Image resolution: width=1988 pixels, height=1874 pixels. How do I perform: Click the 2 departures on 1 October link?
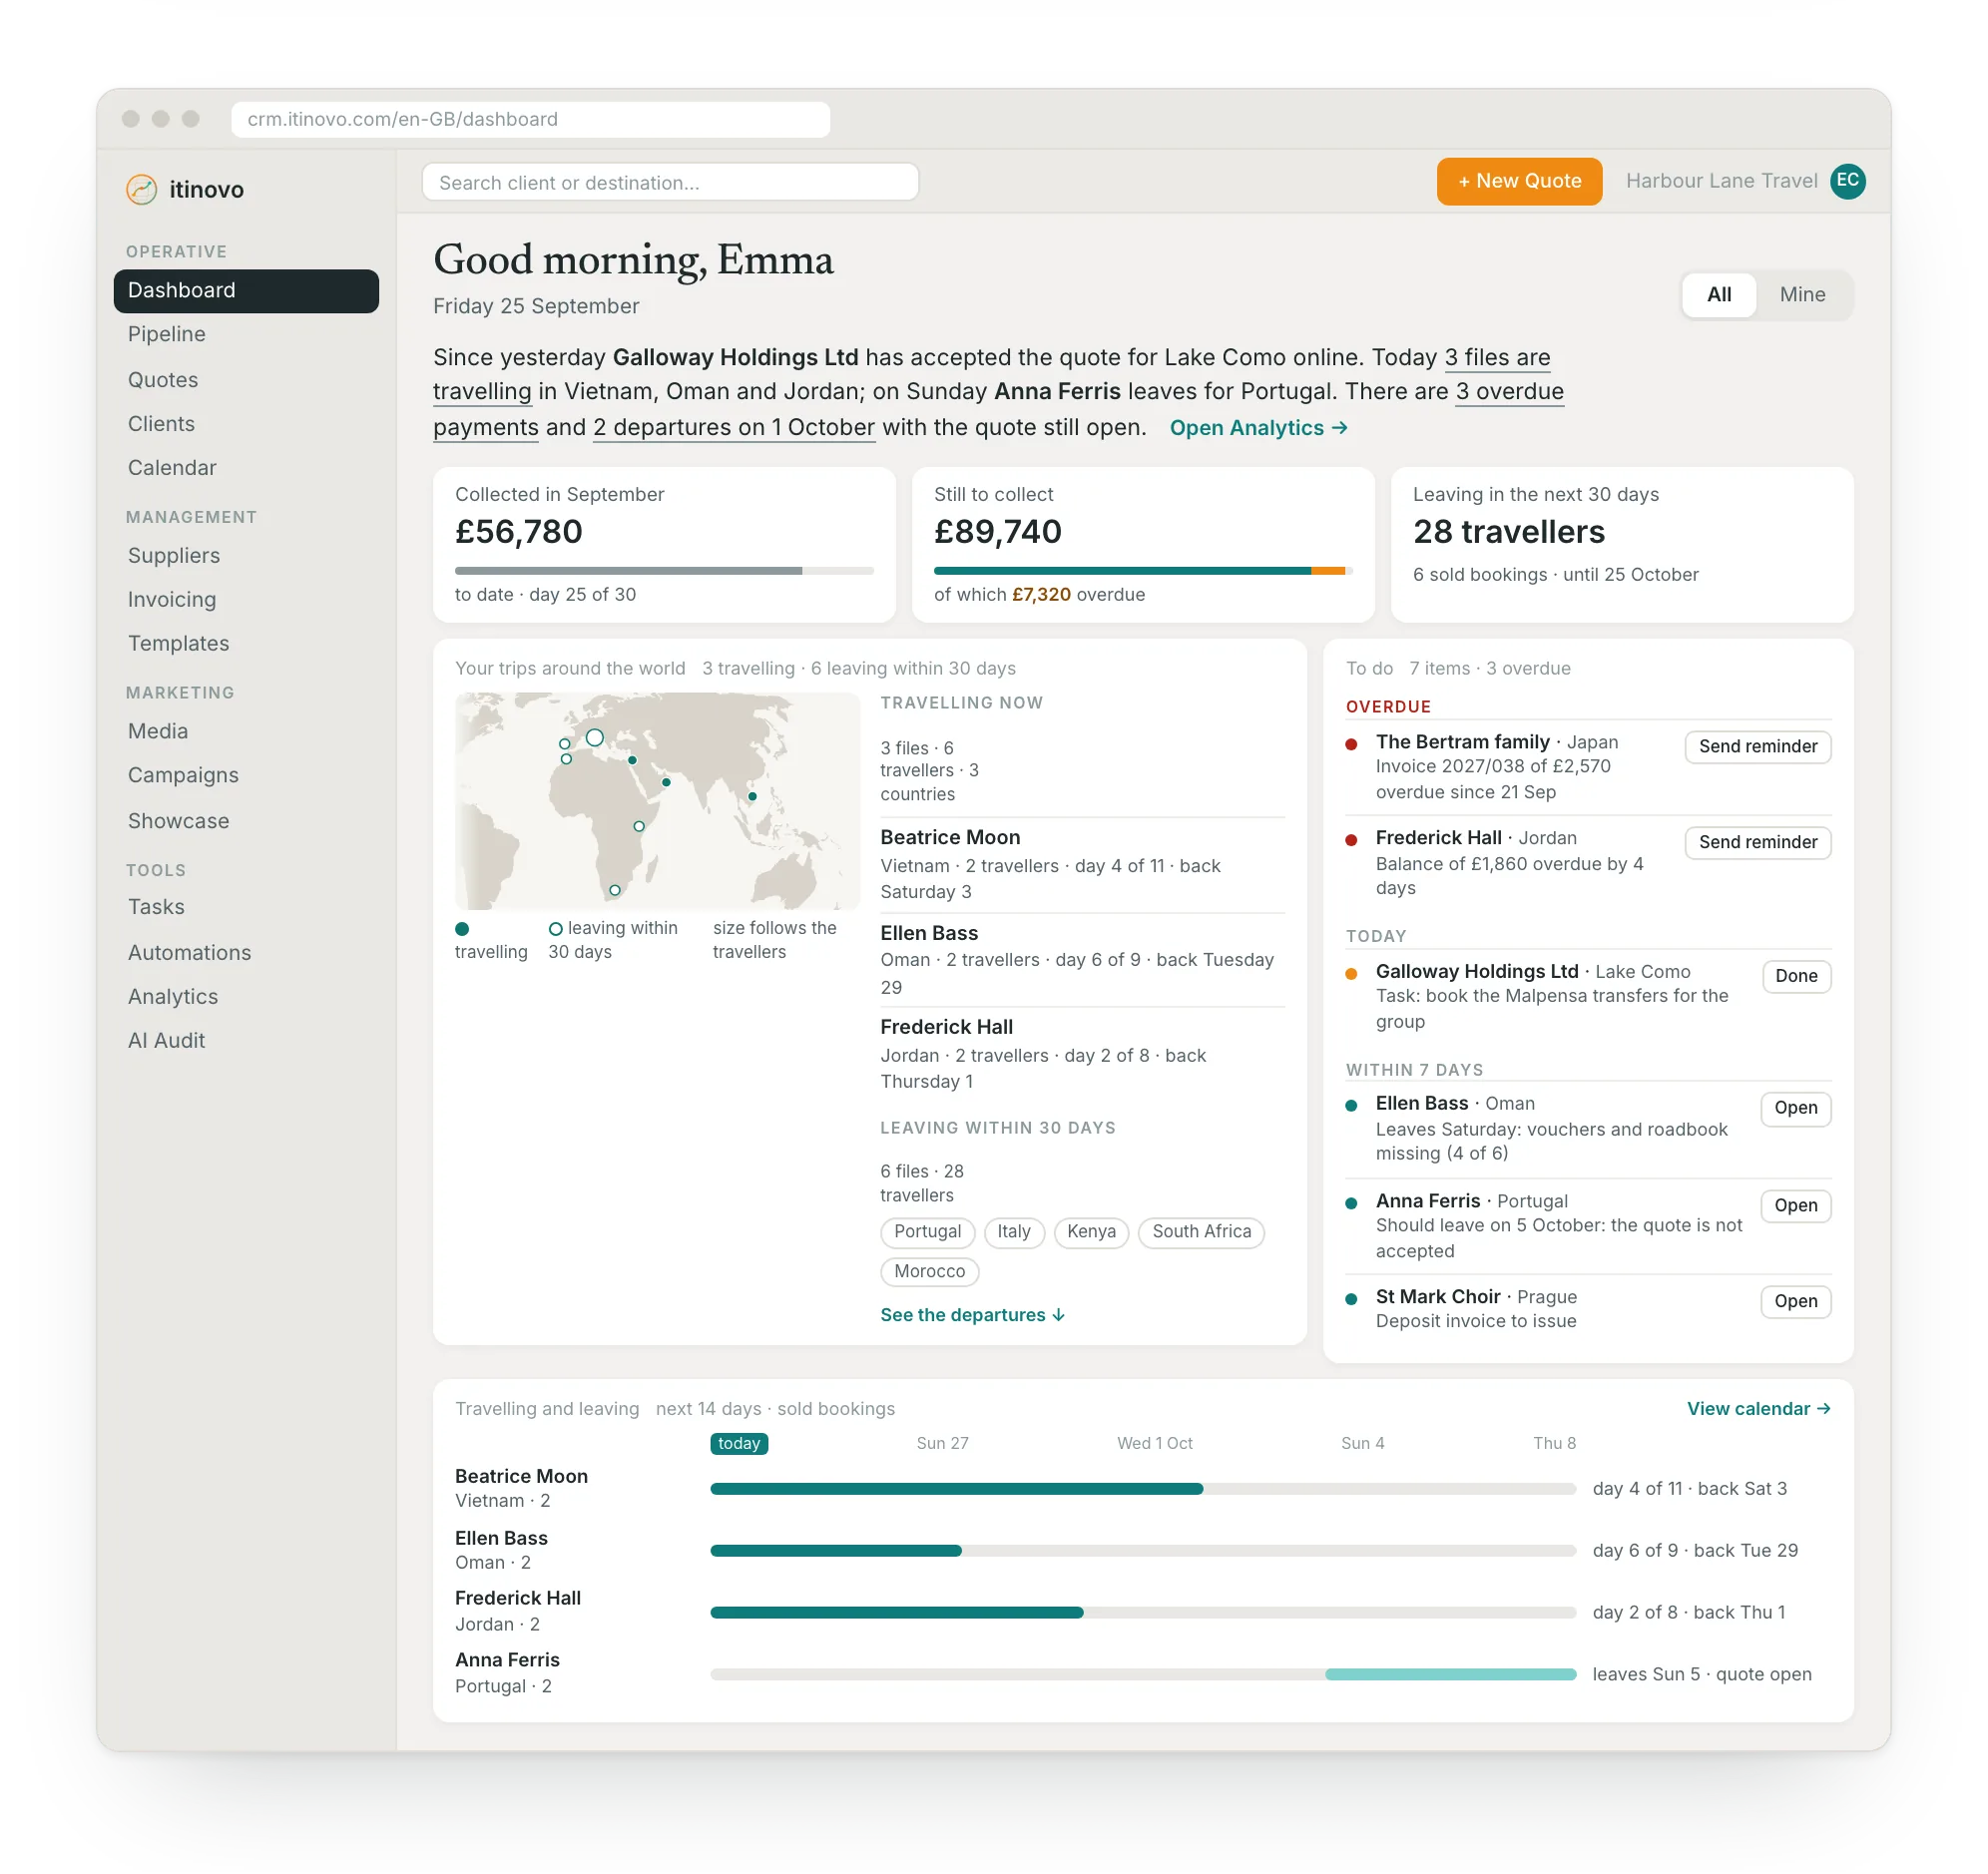(733, 428)
